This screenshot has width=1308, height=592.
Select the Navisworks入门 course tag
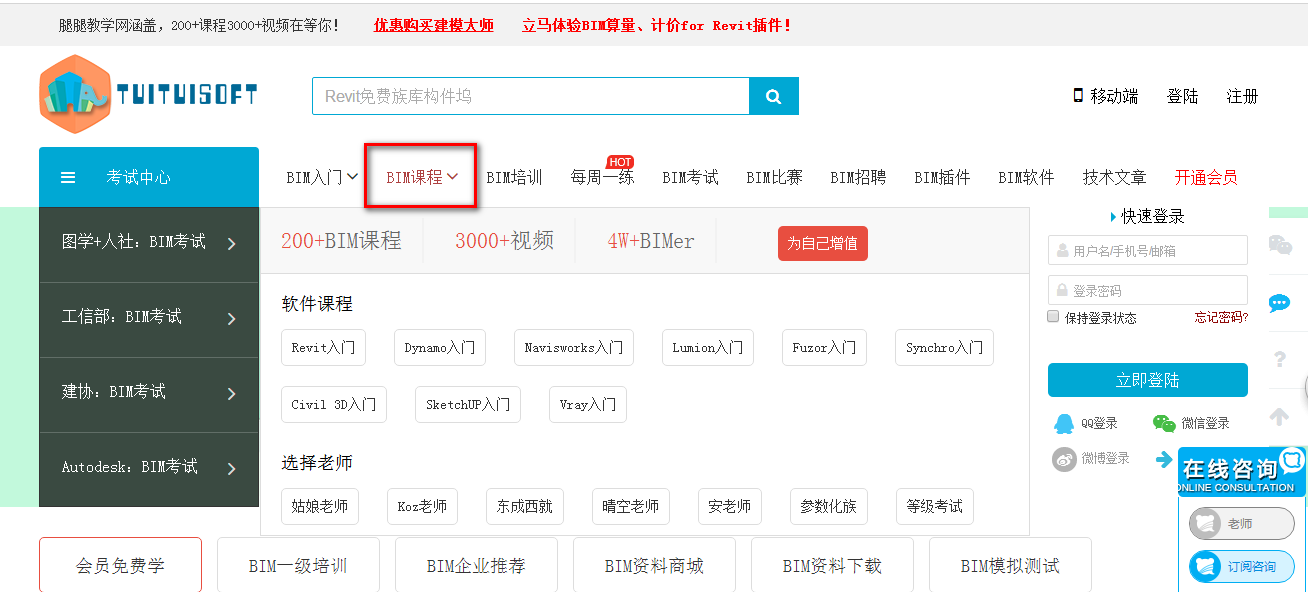pos(574,347)
